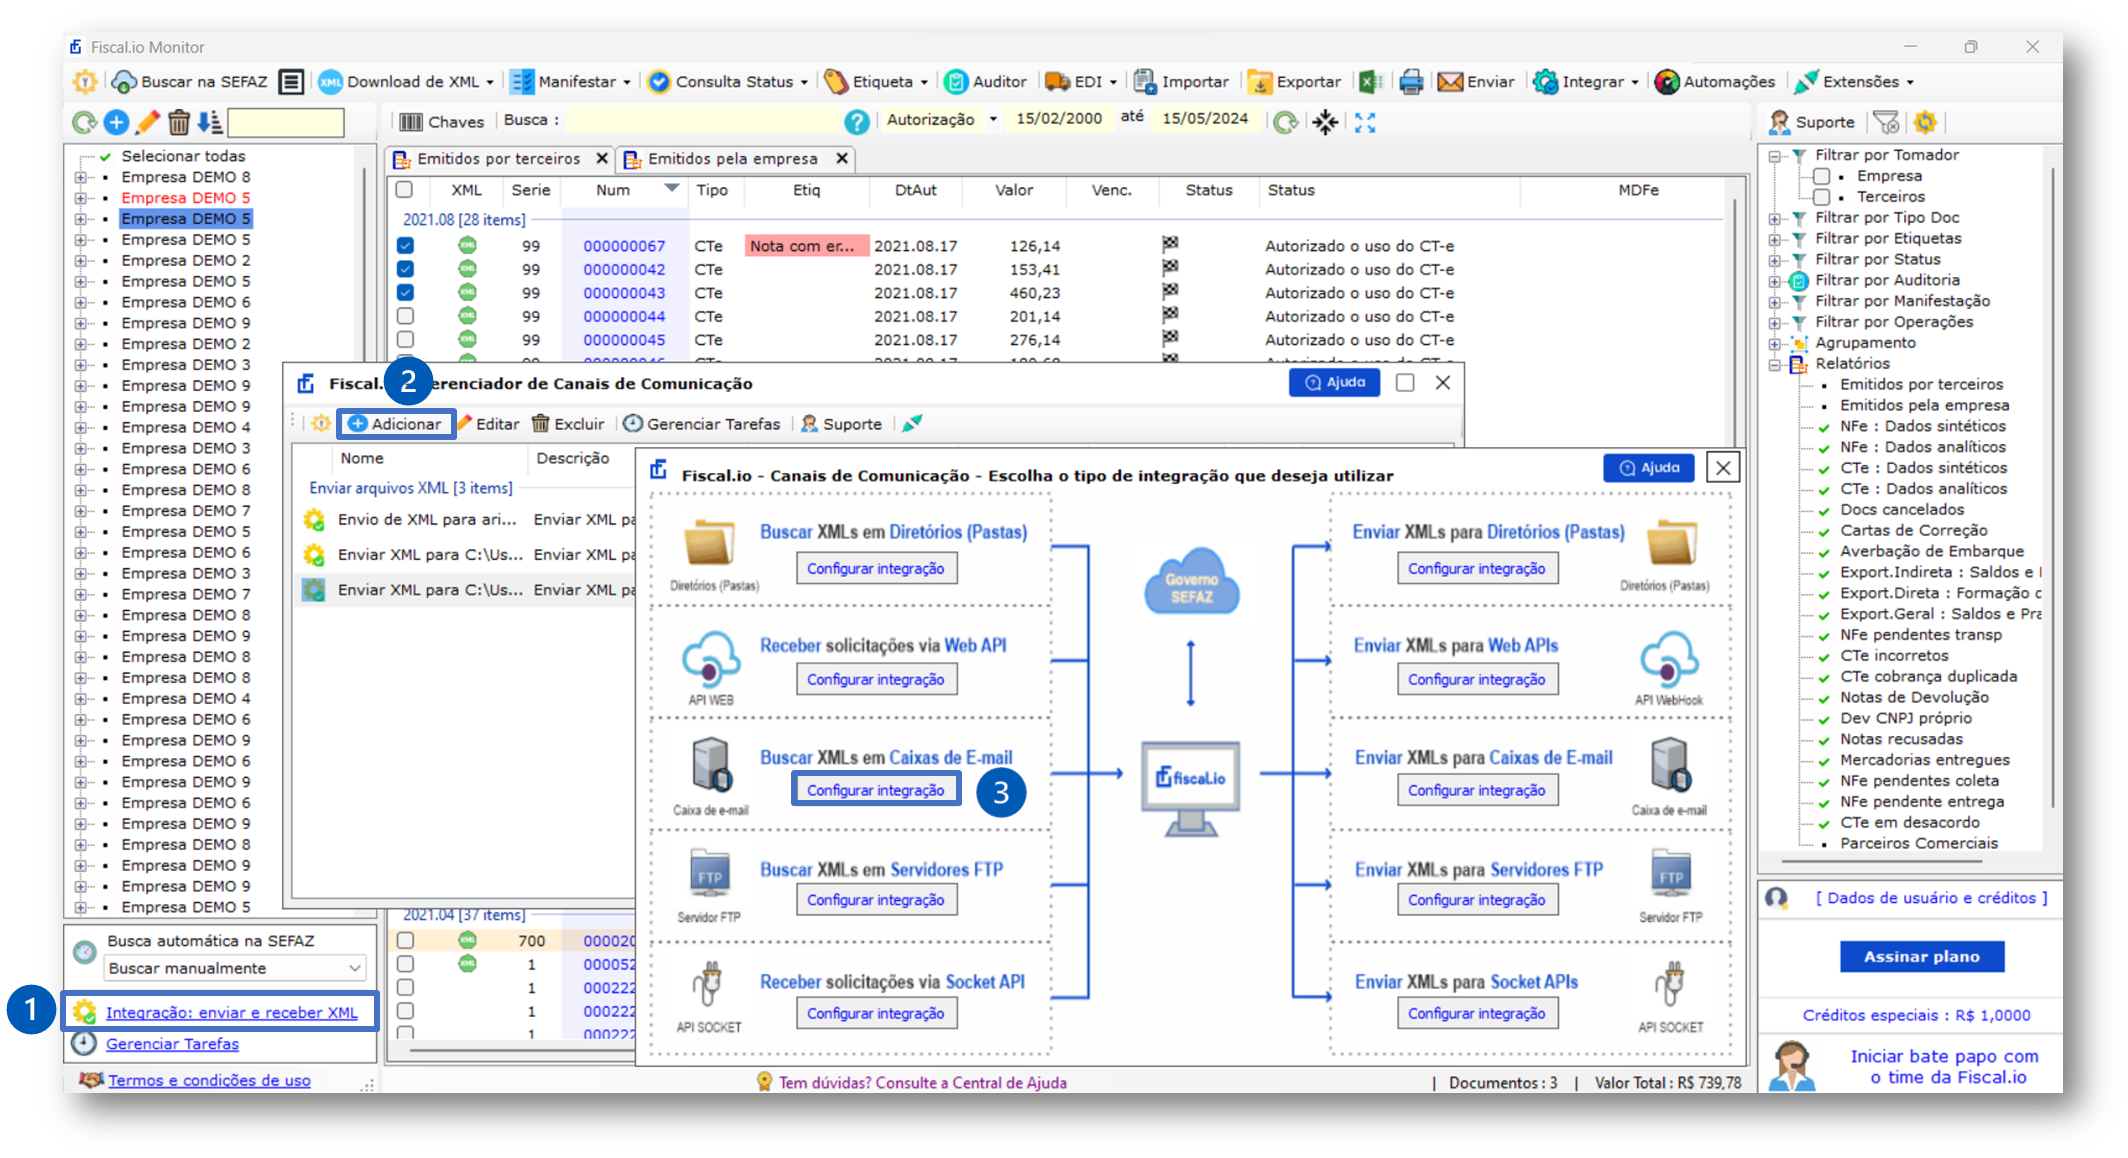Viewport: 2128px width, 1158px height.
Task: Open Termos e condições de uso link
Action: point(209,1081)
